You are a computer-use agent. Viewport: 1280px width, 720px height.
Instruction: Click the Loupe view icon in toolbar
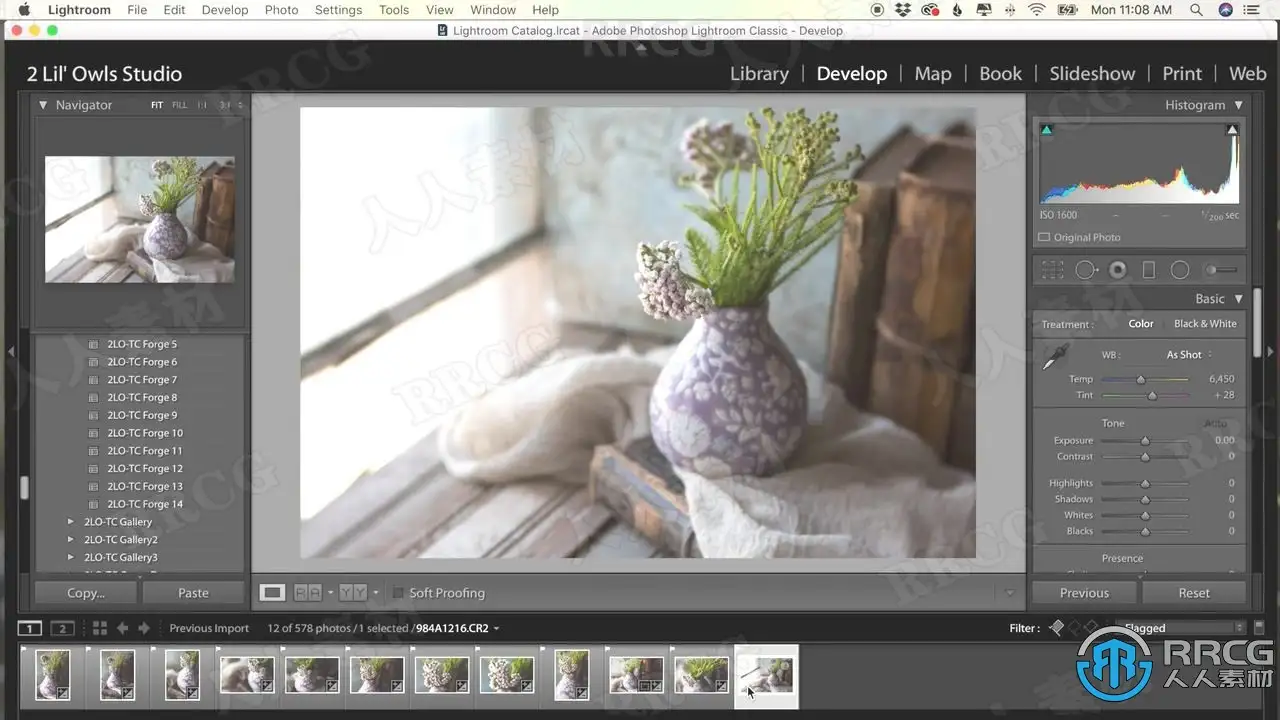272,593
